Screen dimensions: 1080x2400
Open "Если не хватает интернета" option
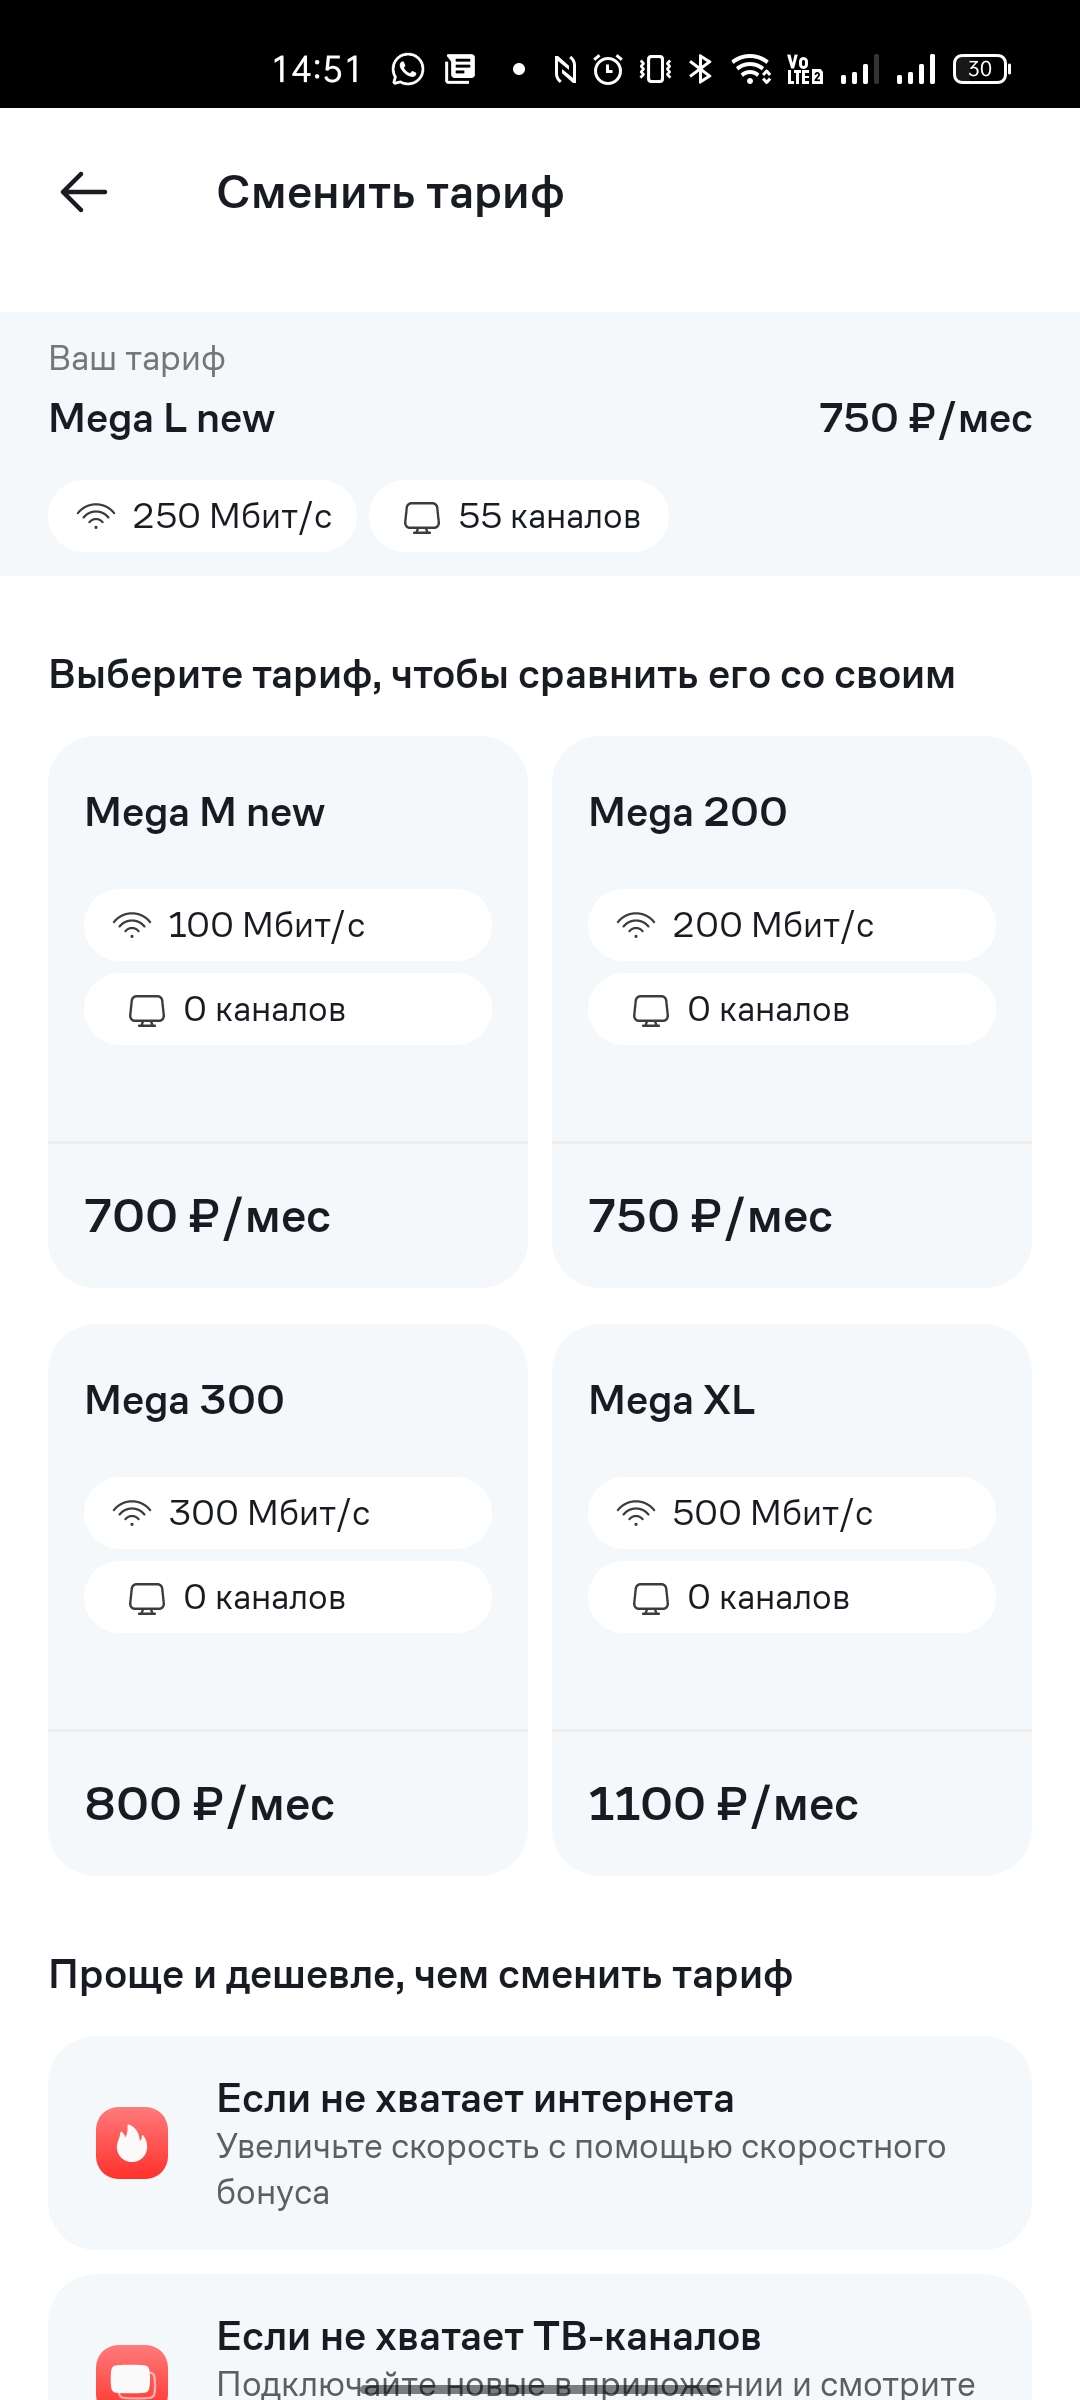pyautogui.click(x=540, y=2142)
